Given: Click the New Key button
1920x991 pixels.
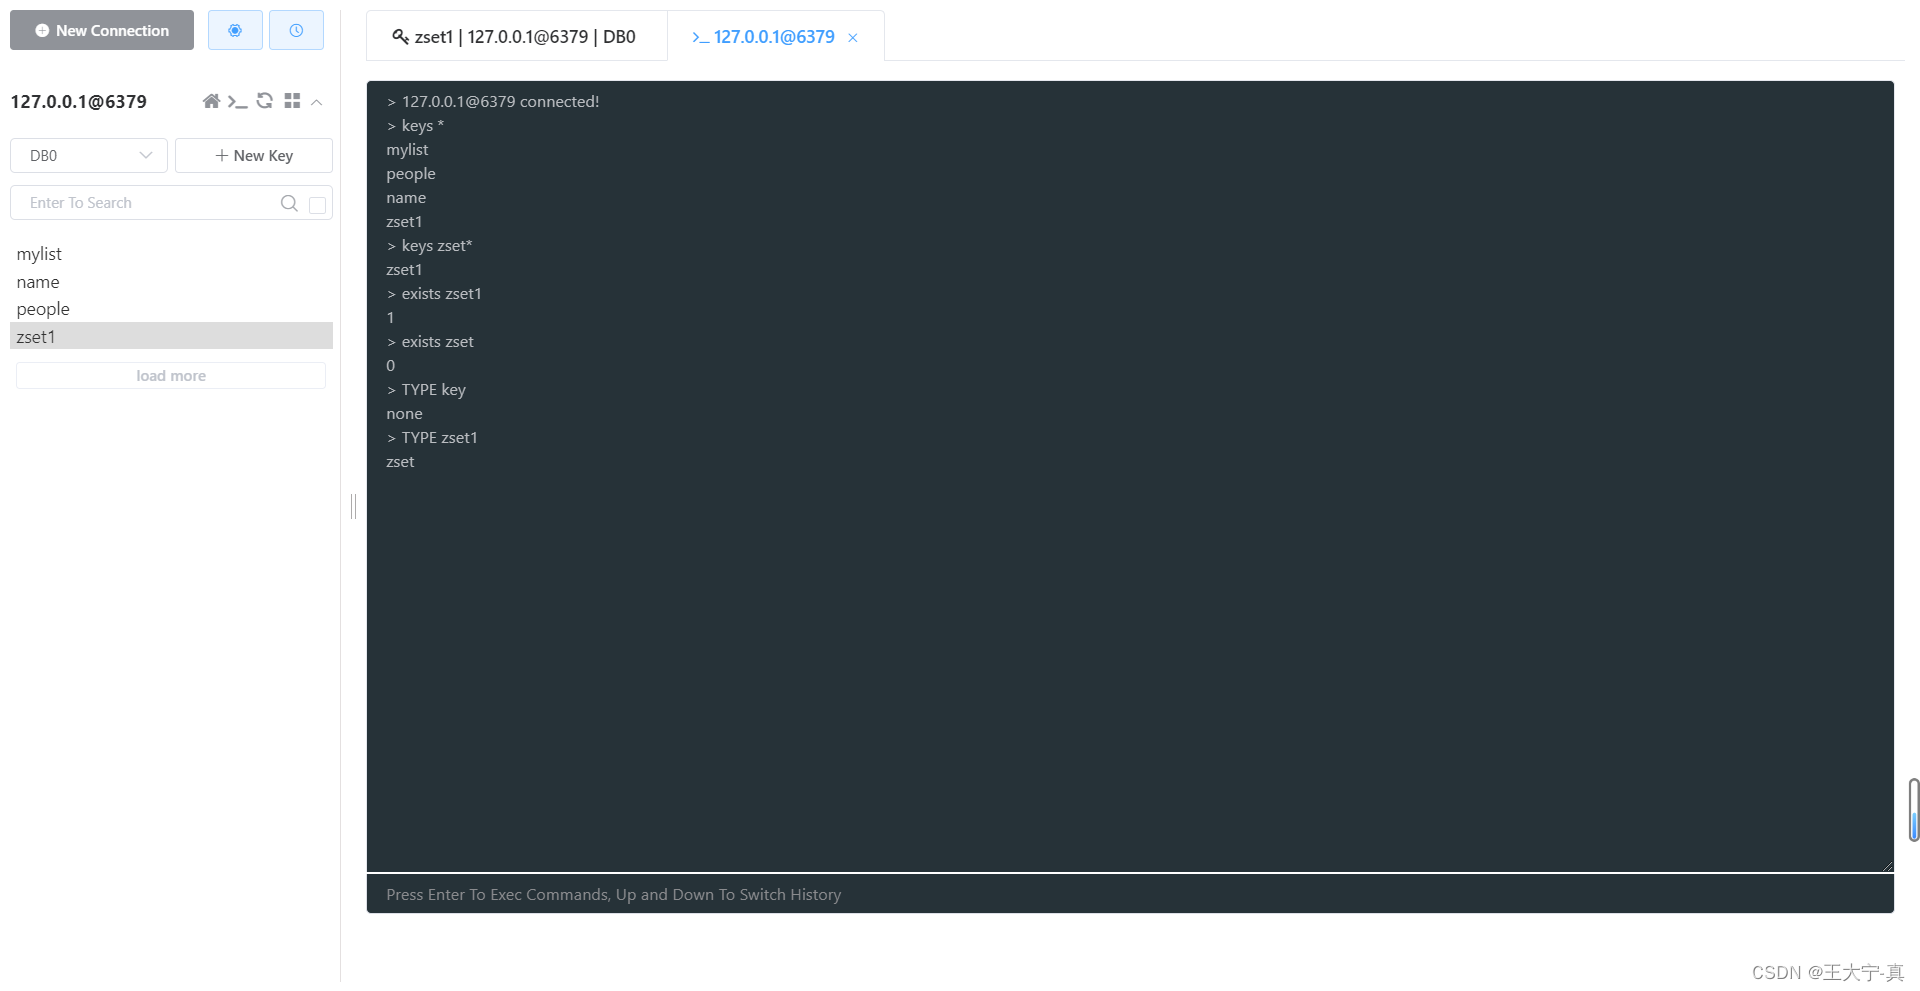Looking at the screenshot, I should [254, 155].
